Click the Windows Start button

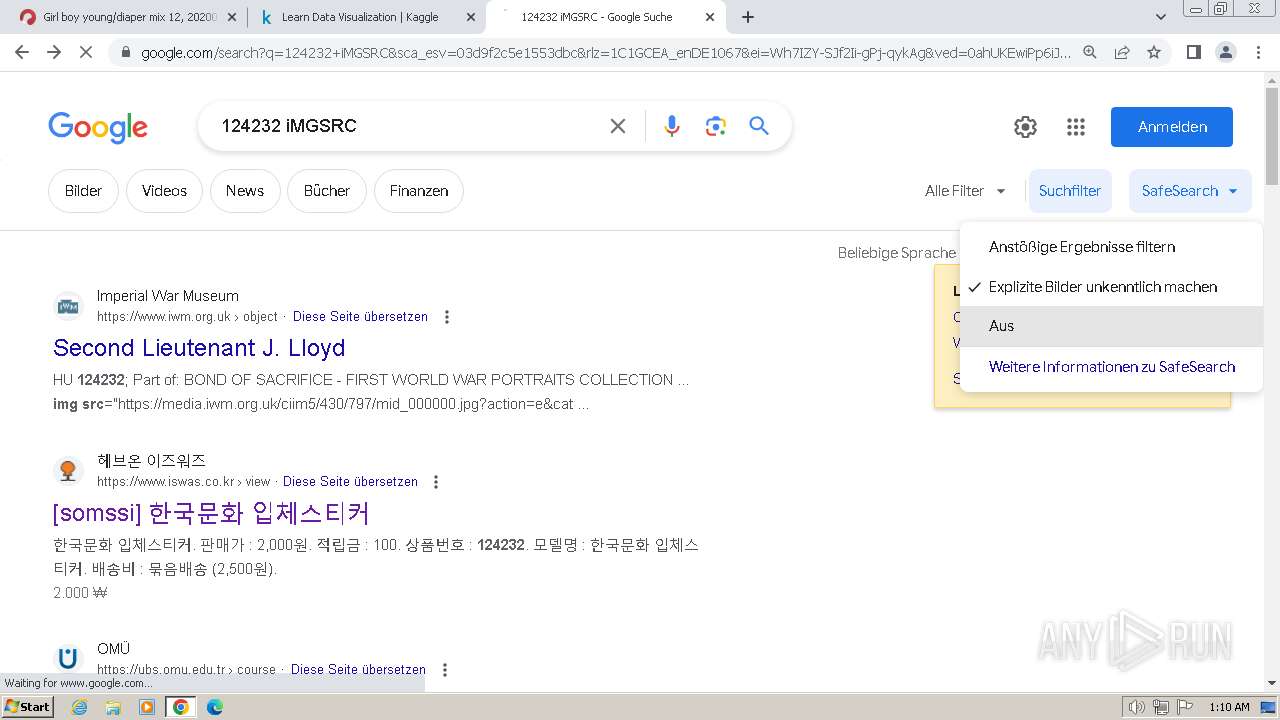(28, 707)
